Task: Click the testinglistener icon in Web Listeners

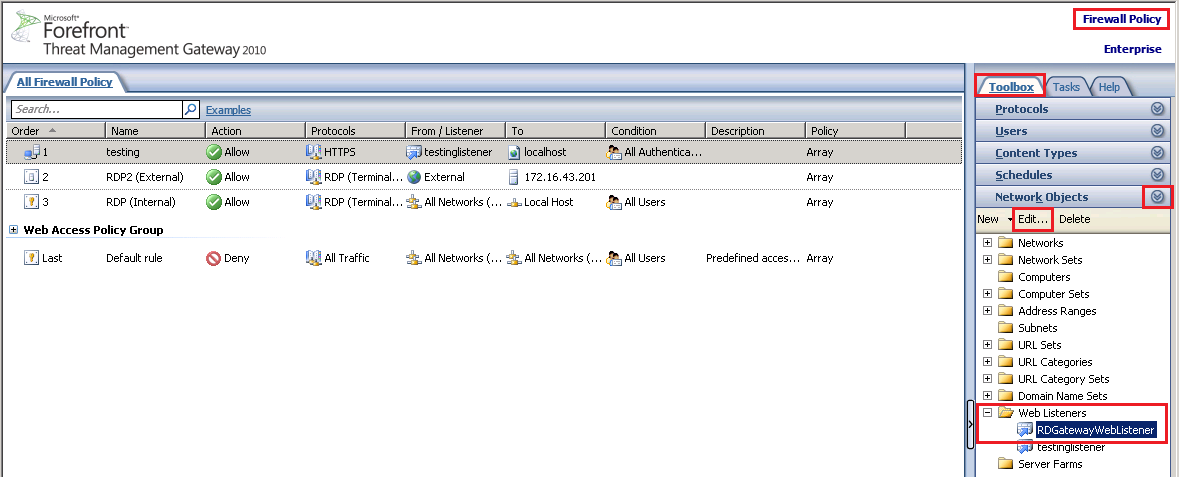Action: point(1025,447)
